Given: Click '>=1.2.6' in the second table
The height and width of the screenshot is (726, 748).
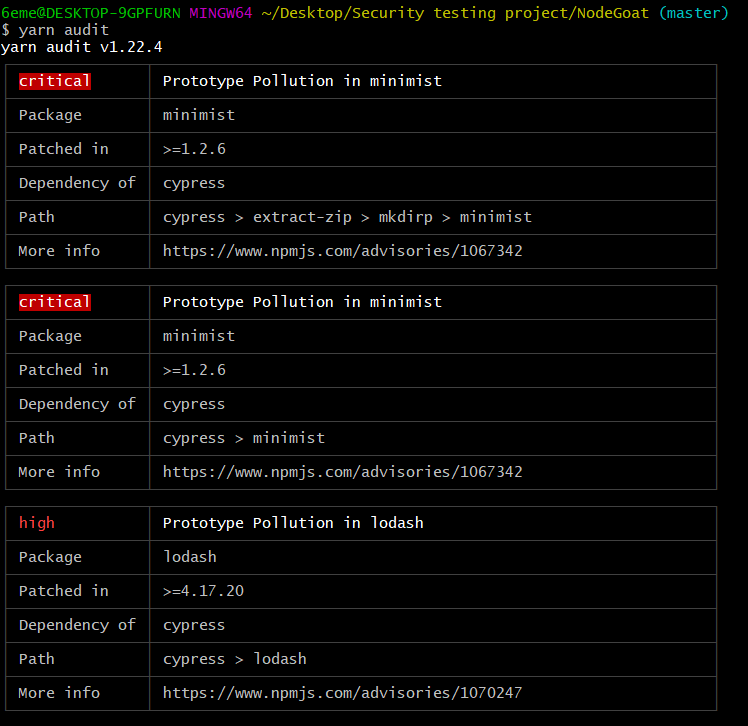Looking at the screenshot, I should tap(194, 370).
